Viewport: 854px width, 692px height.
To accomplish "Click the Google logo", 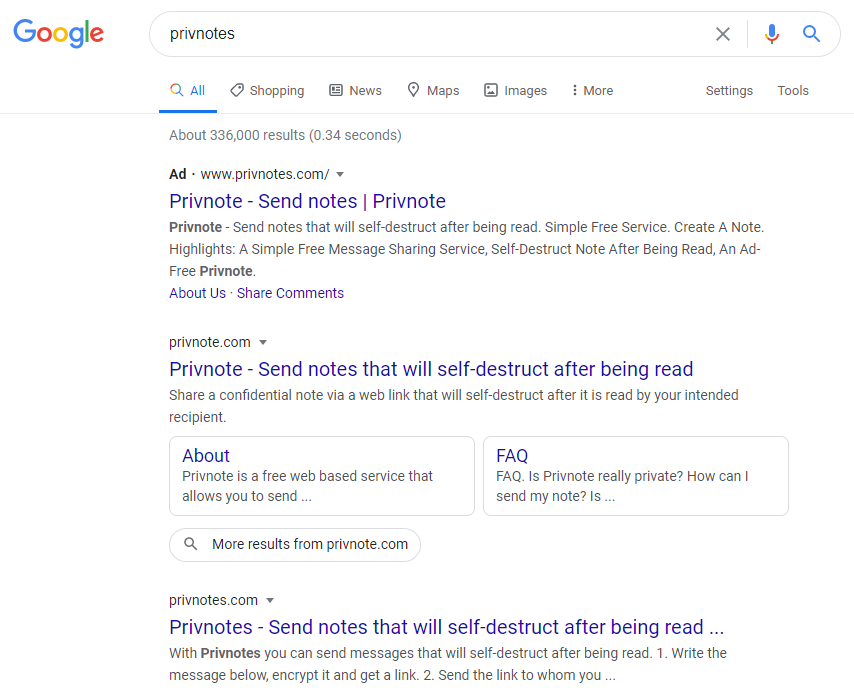I will pyautogui.click(x=59, y=33).
